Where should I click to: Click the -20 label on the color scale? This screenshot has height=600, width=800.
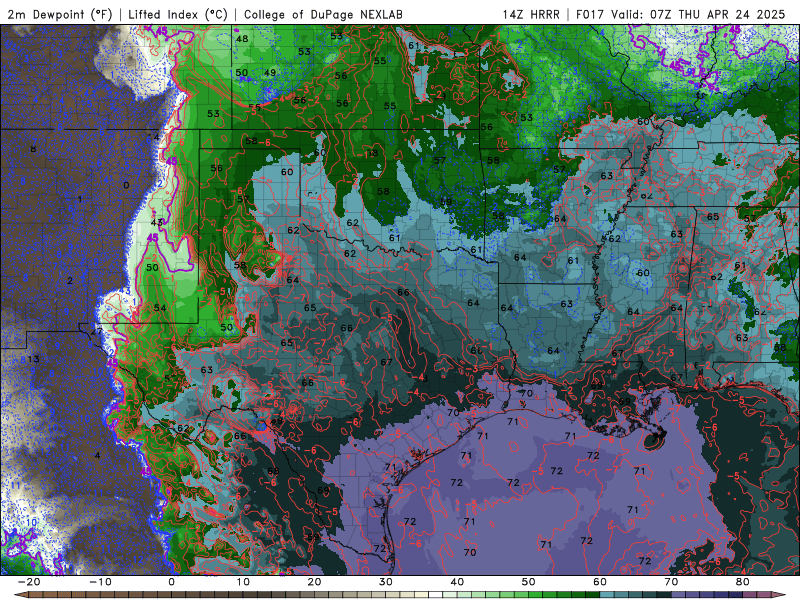tap(29, 582)
